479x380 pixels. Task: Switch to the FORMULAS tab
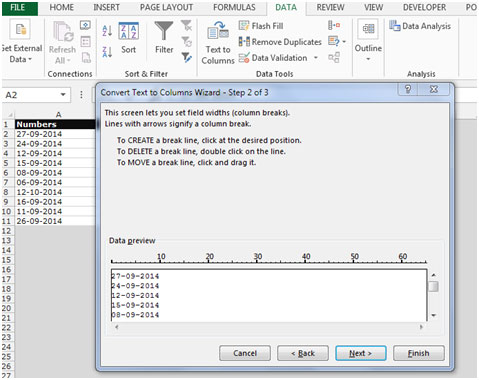coord(234,7)
